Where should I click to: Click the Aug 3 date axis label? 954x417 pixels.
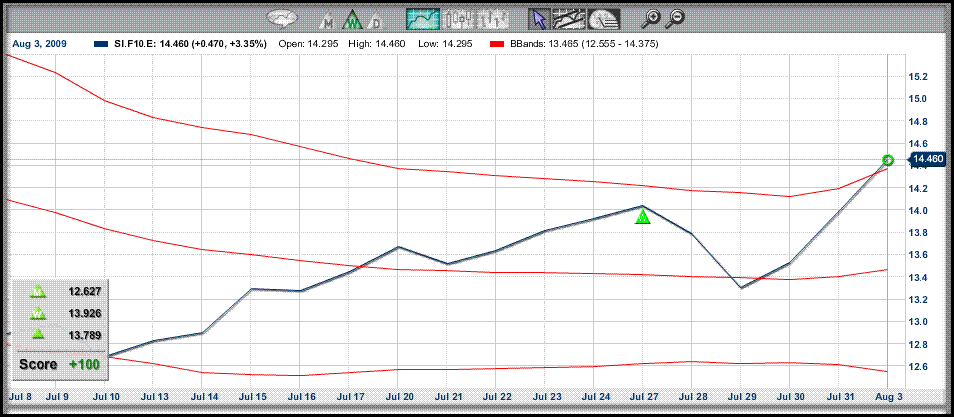(x=888, y=396)
